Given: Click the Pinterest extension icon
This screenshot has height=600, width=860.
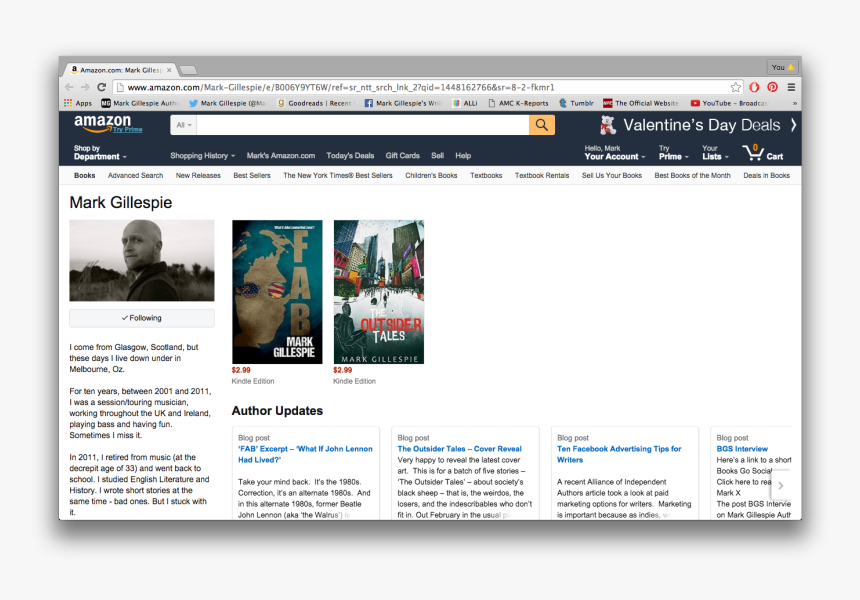Looking at the screenshot, I should tap(772, 87).
